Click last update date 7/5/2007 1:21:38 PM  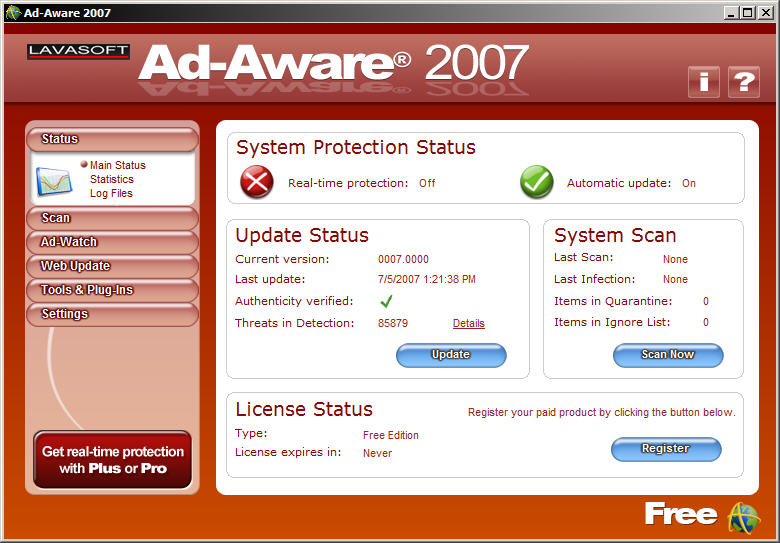pos(426,279)
